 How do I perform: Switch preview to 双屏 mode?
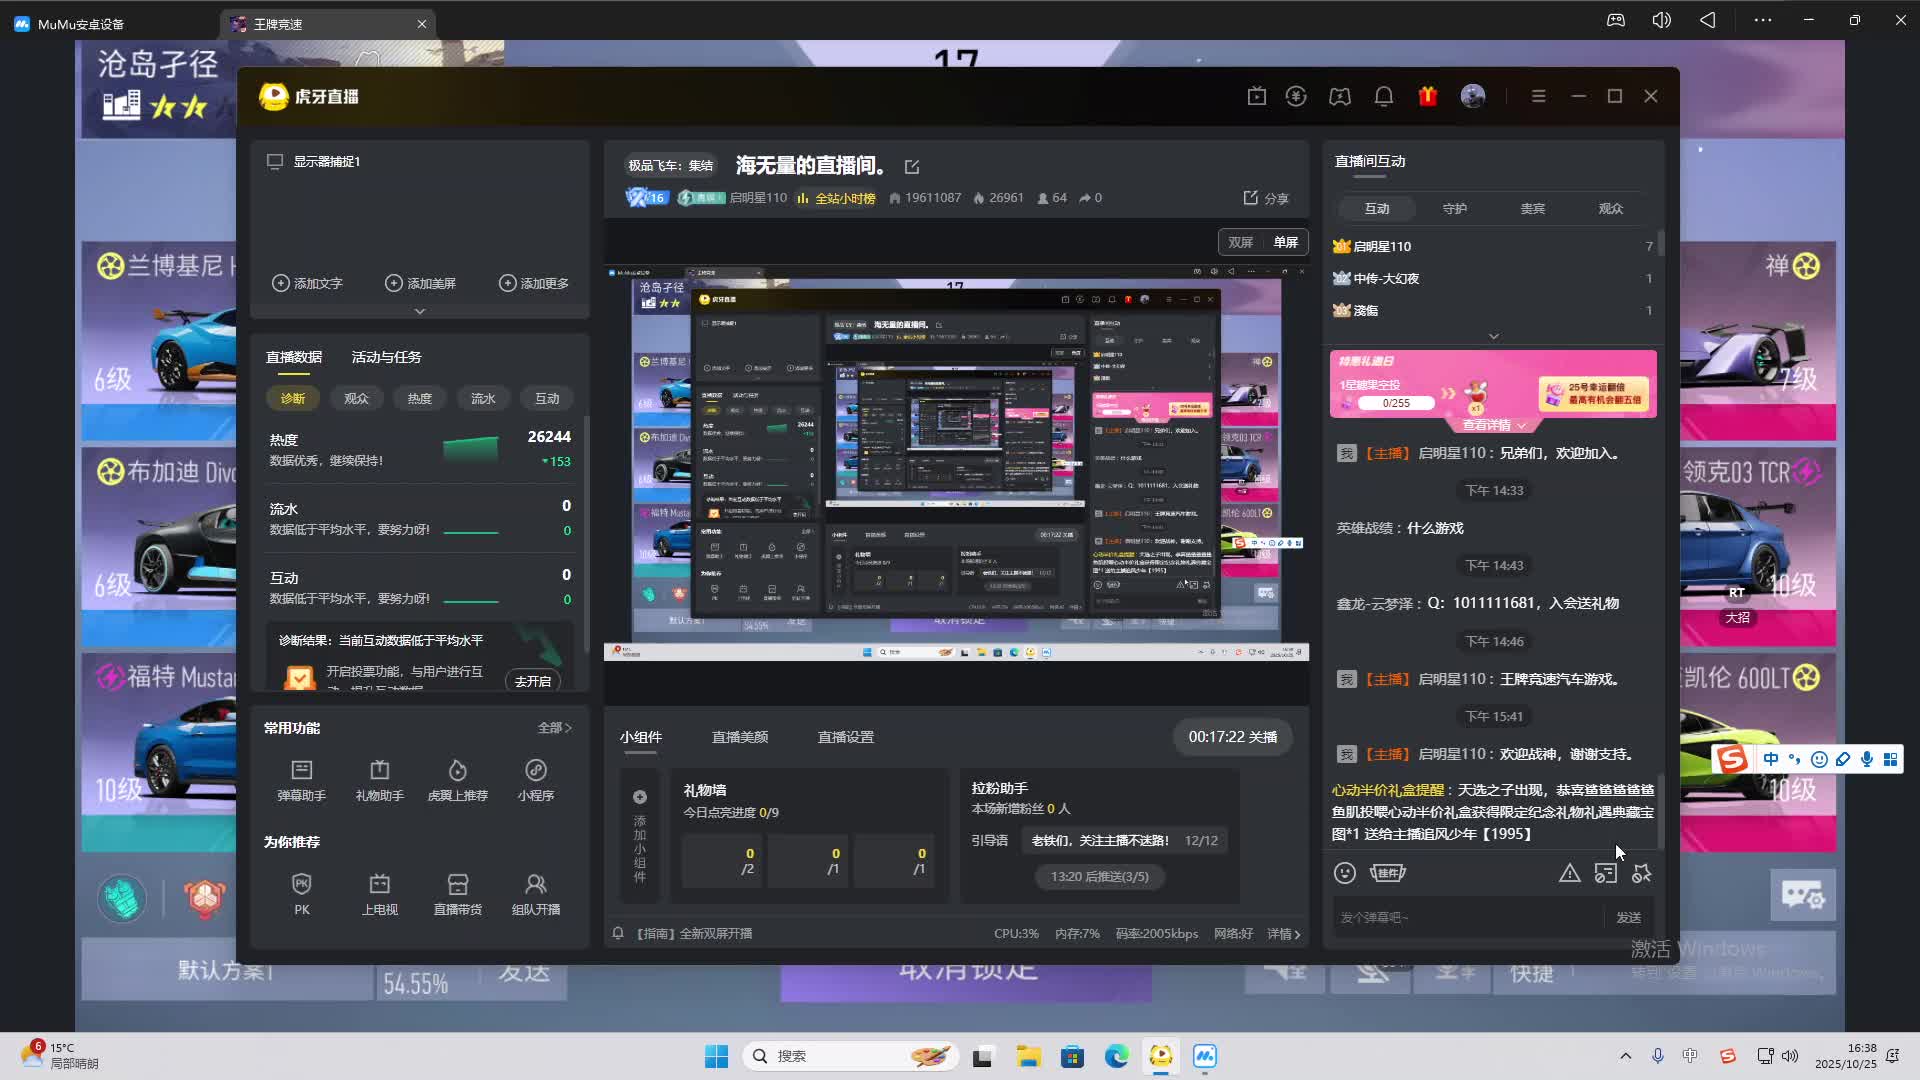(x=1240, y=242)
